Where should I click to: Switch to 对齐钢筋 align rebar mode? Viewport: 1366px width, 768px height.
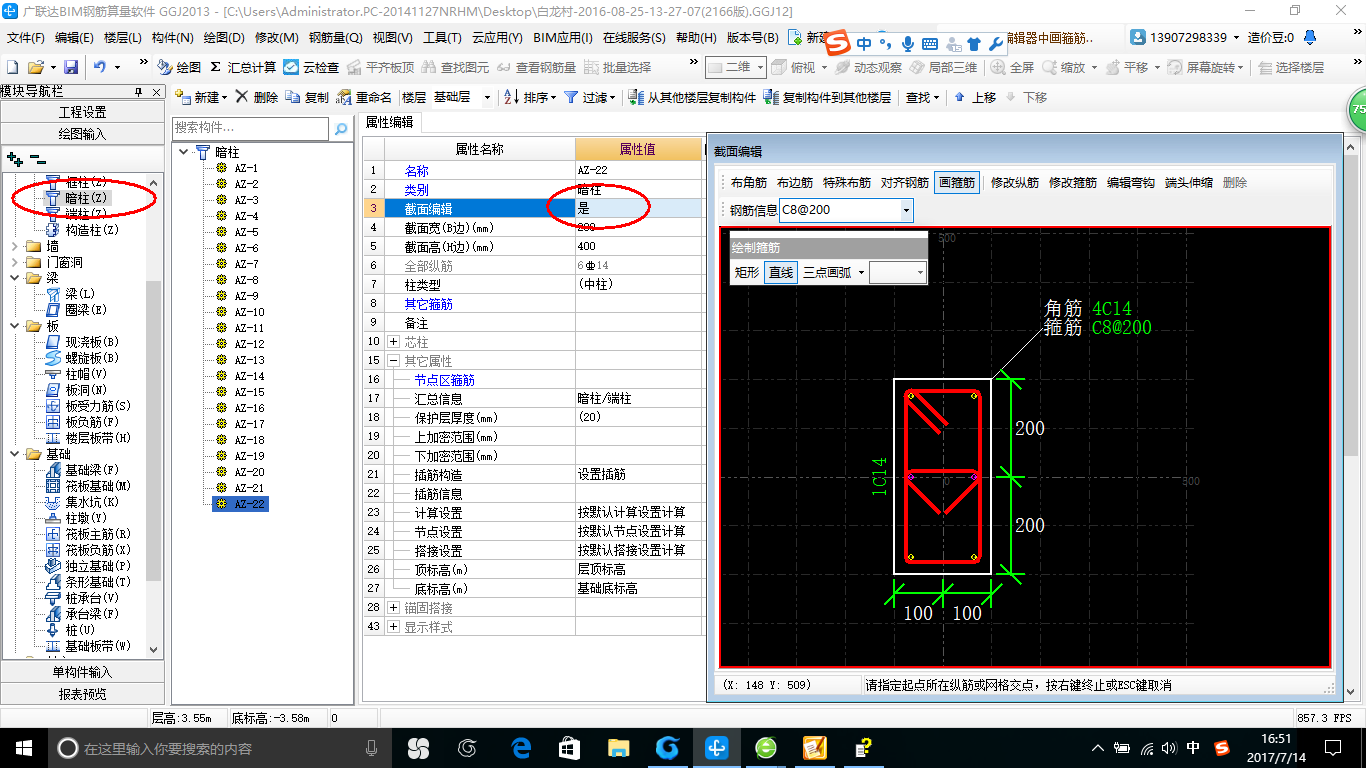[905, 183]
